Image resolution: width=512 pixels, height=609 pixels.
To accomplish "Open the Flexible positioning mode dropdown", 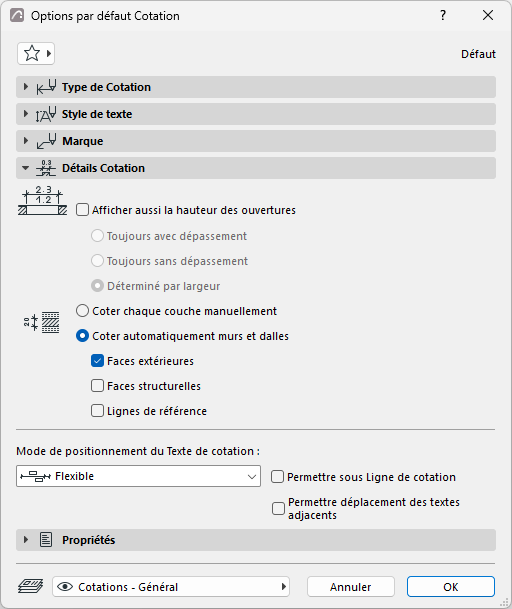I will (138, 476).
